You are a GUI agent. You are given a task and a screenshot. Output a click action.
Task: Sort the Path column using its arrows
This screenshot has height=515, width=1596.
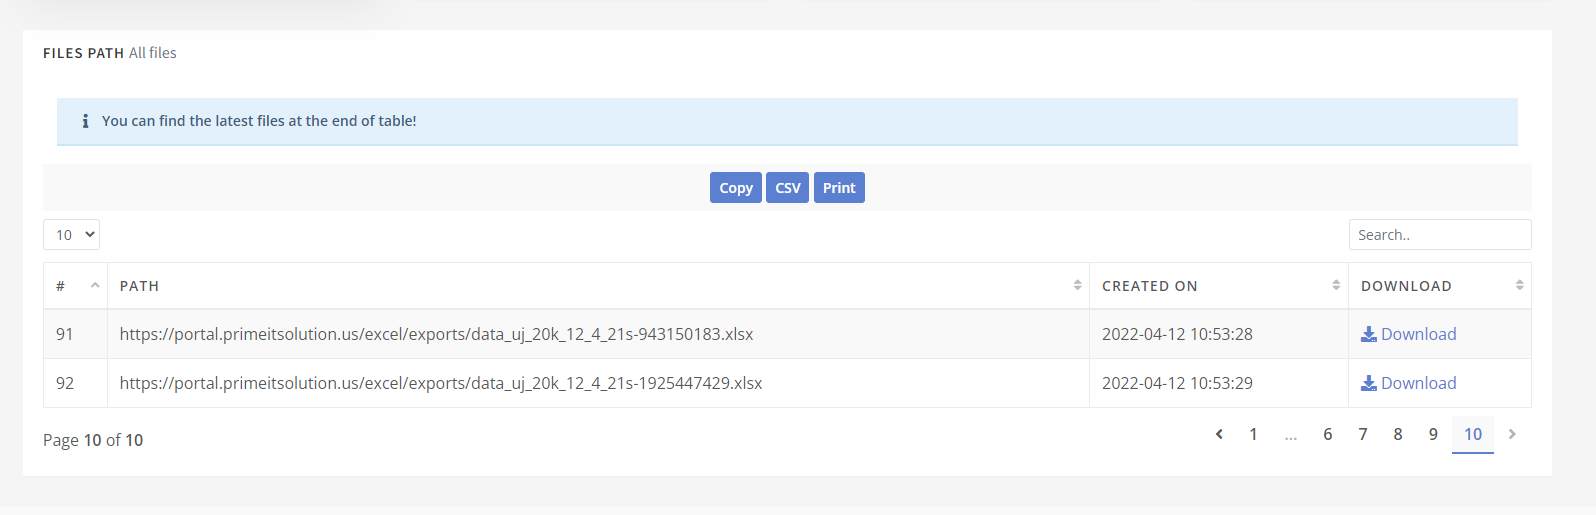click(1077, 285)
